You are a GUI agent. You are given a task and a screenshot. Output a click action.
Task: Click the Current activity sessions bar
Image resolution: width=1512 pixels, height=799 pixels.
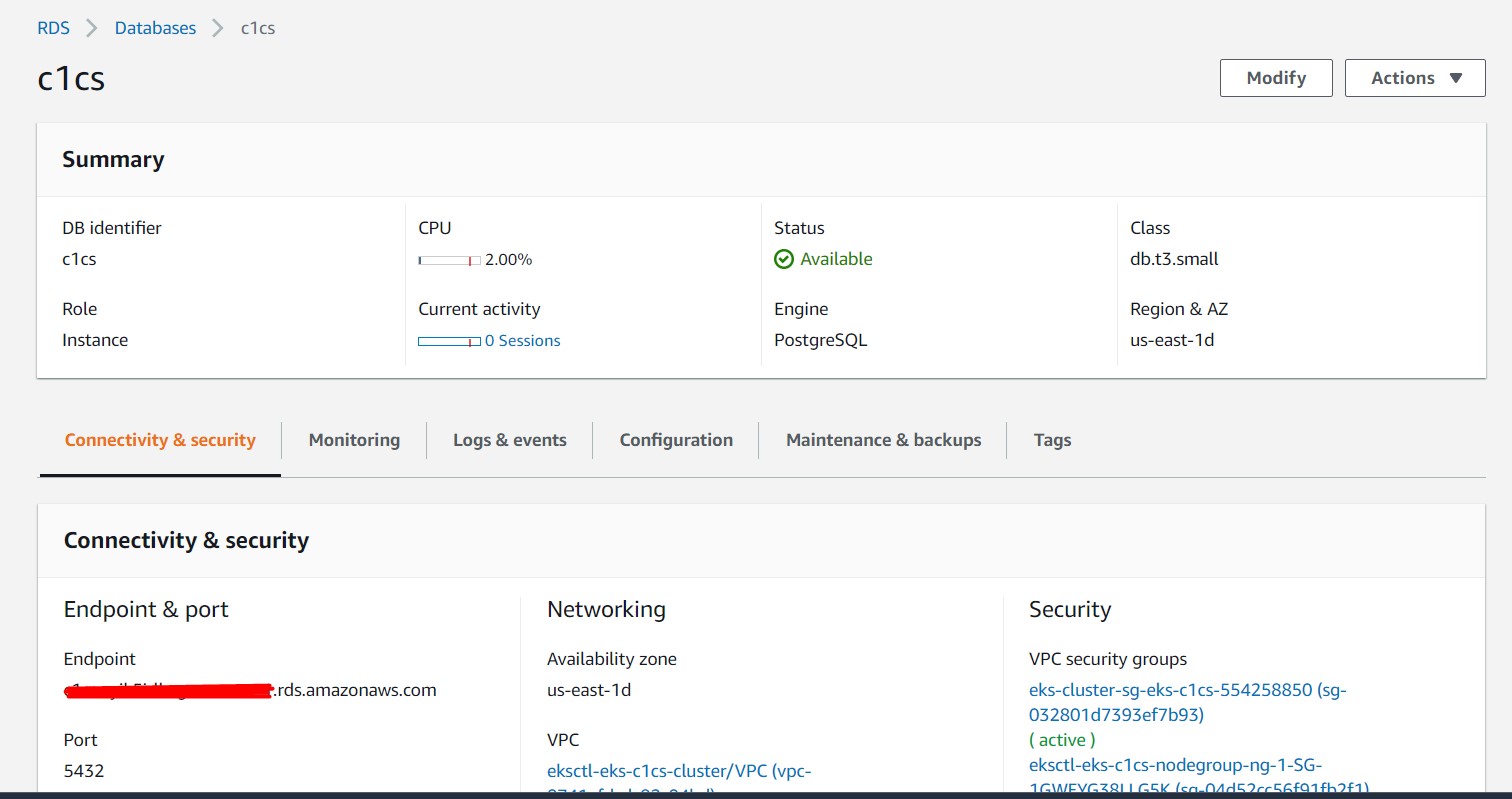[449, 341]
